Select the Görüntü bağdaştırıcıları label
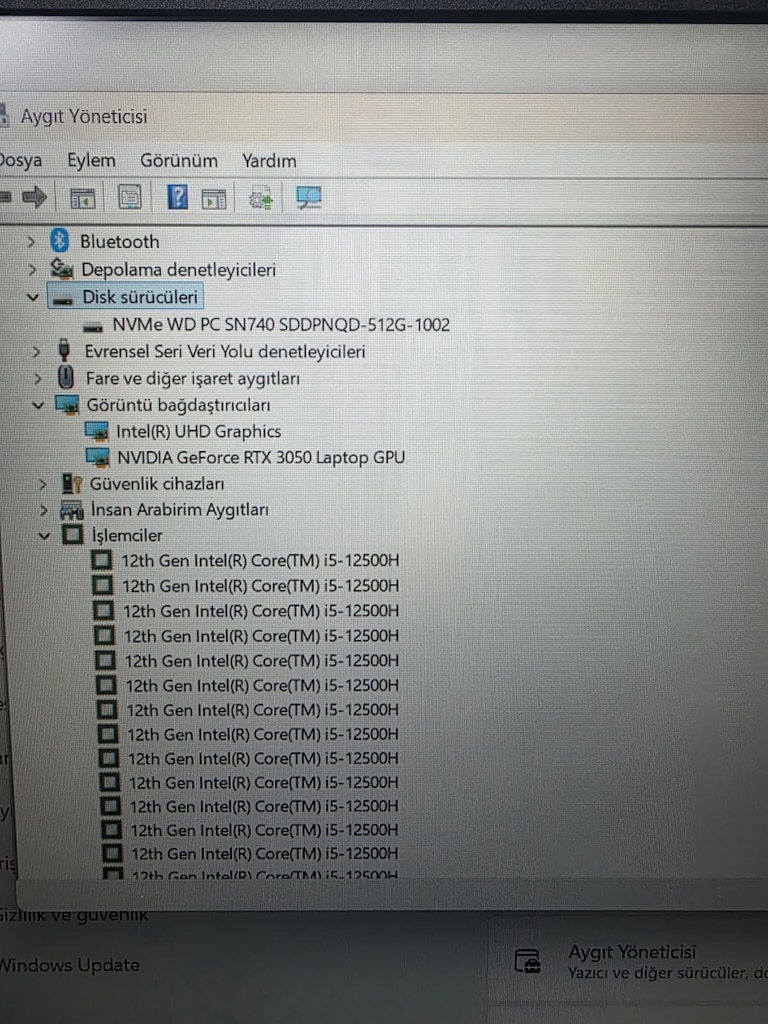 [178, 405]
